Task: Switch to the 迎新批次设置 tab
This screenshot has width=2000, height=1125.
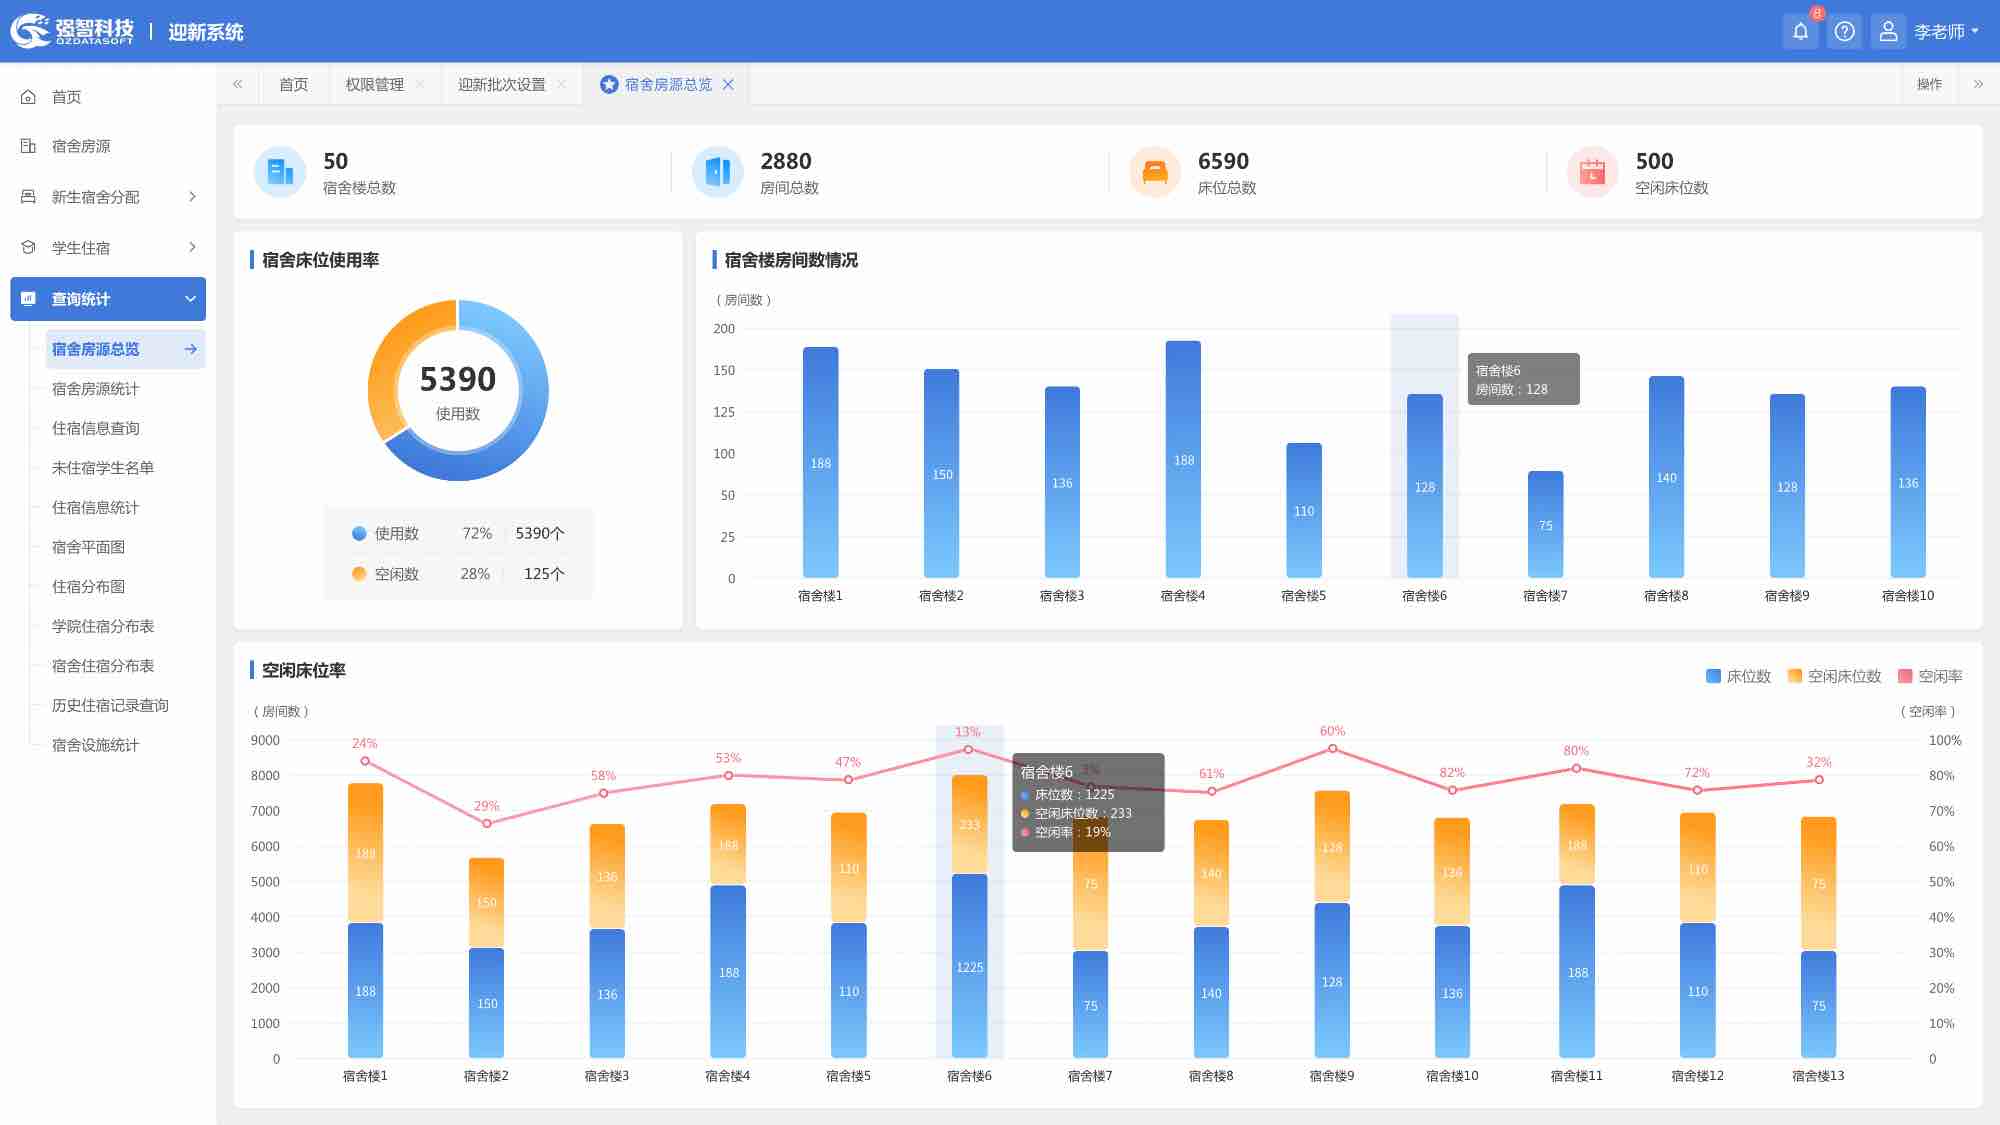Action: [501, 84]
